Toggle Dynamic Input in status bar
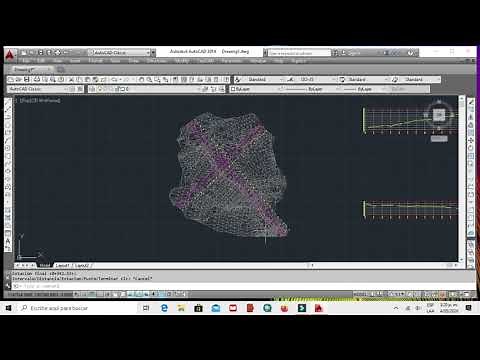 (146, 294)
